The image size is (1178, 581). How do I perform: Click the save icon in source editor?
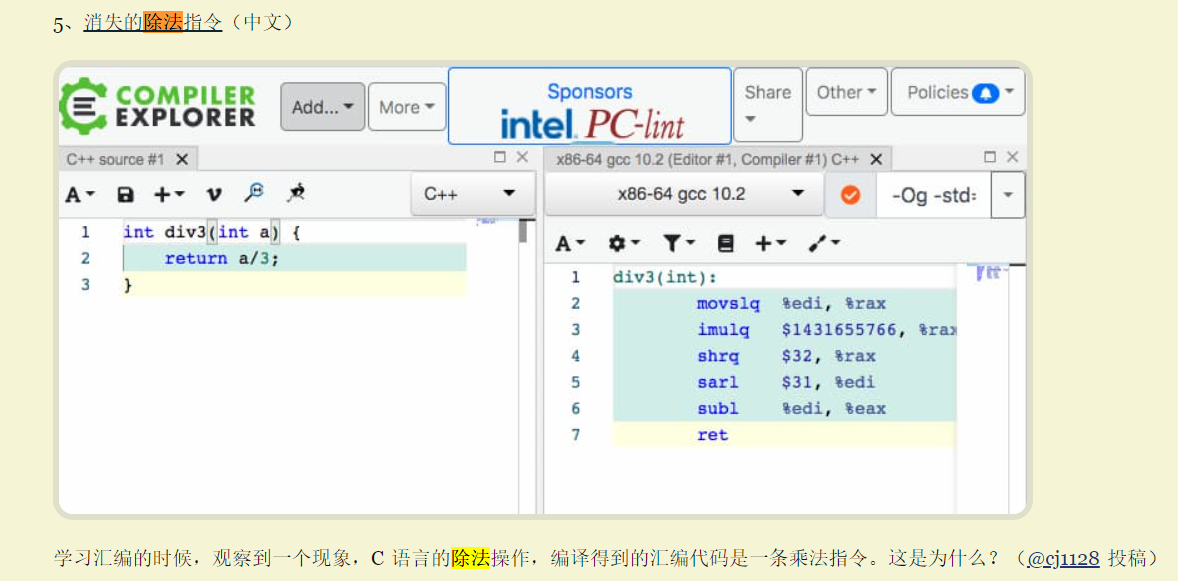[x=125, y=195]
